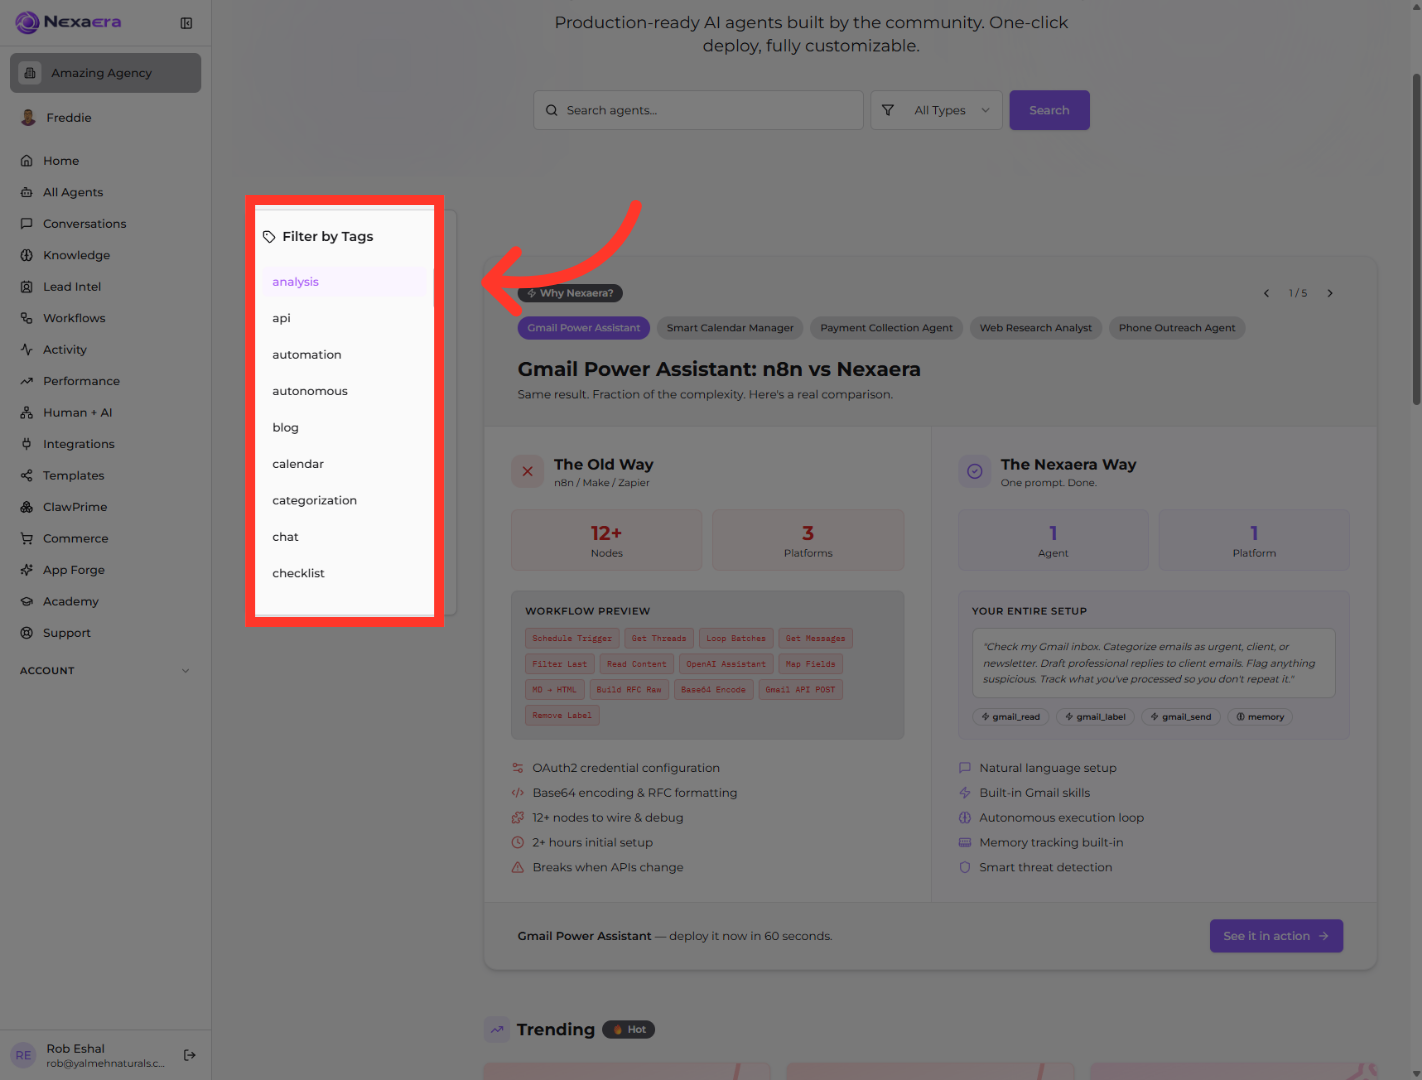Click the purple Search button
1422x1080 pixels.
tap(1049, 110)
